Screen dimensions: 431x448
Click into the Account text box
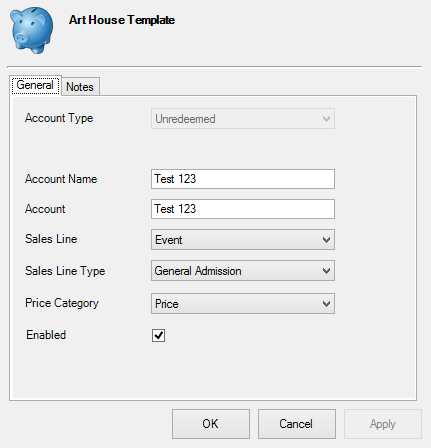pos(243,209)
